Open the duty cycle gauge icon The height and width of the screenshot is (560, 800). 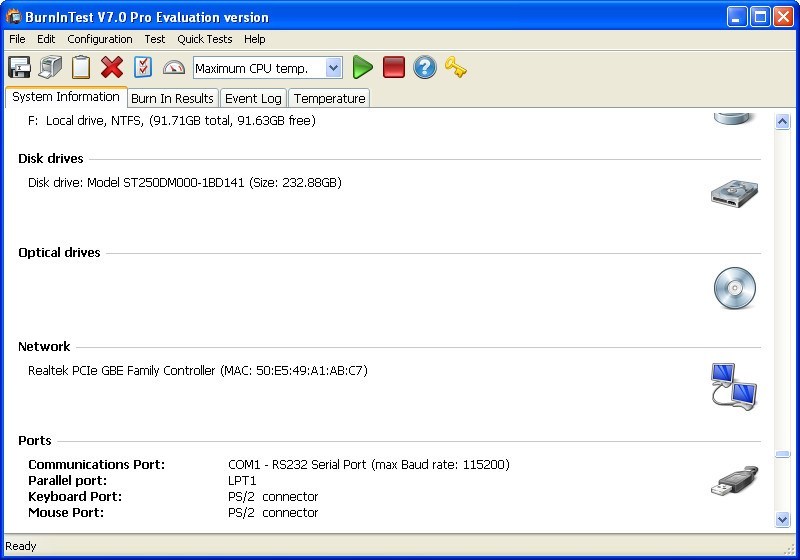pyautogui.click(x=173, y=67)
